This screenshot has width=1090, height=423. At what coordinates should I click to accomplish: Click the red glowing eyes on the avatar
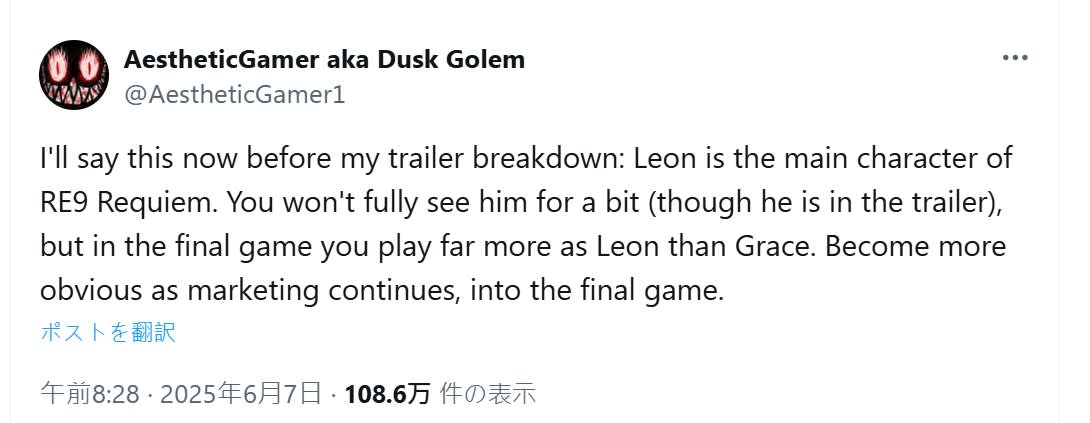coord(73,68)
